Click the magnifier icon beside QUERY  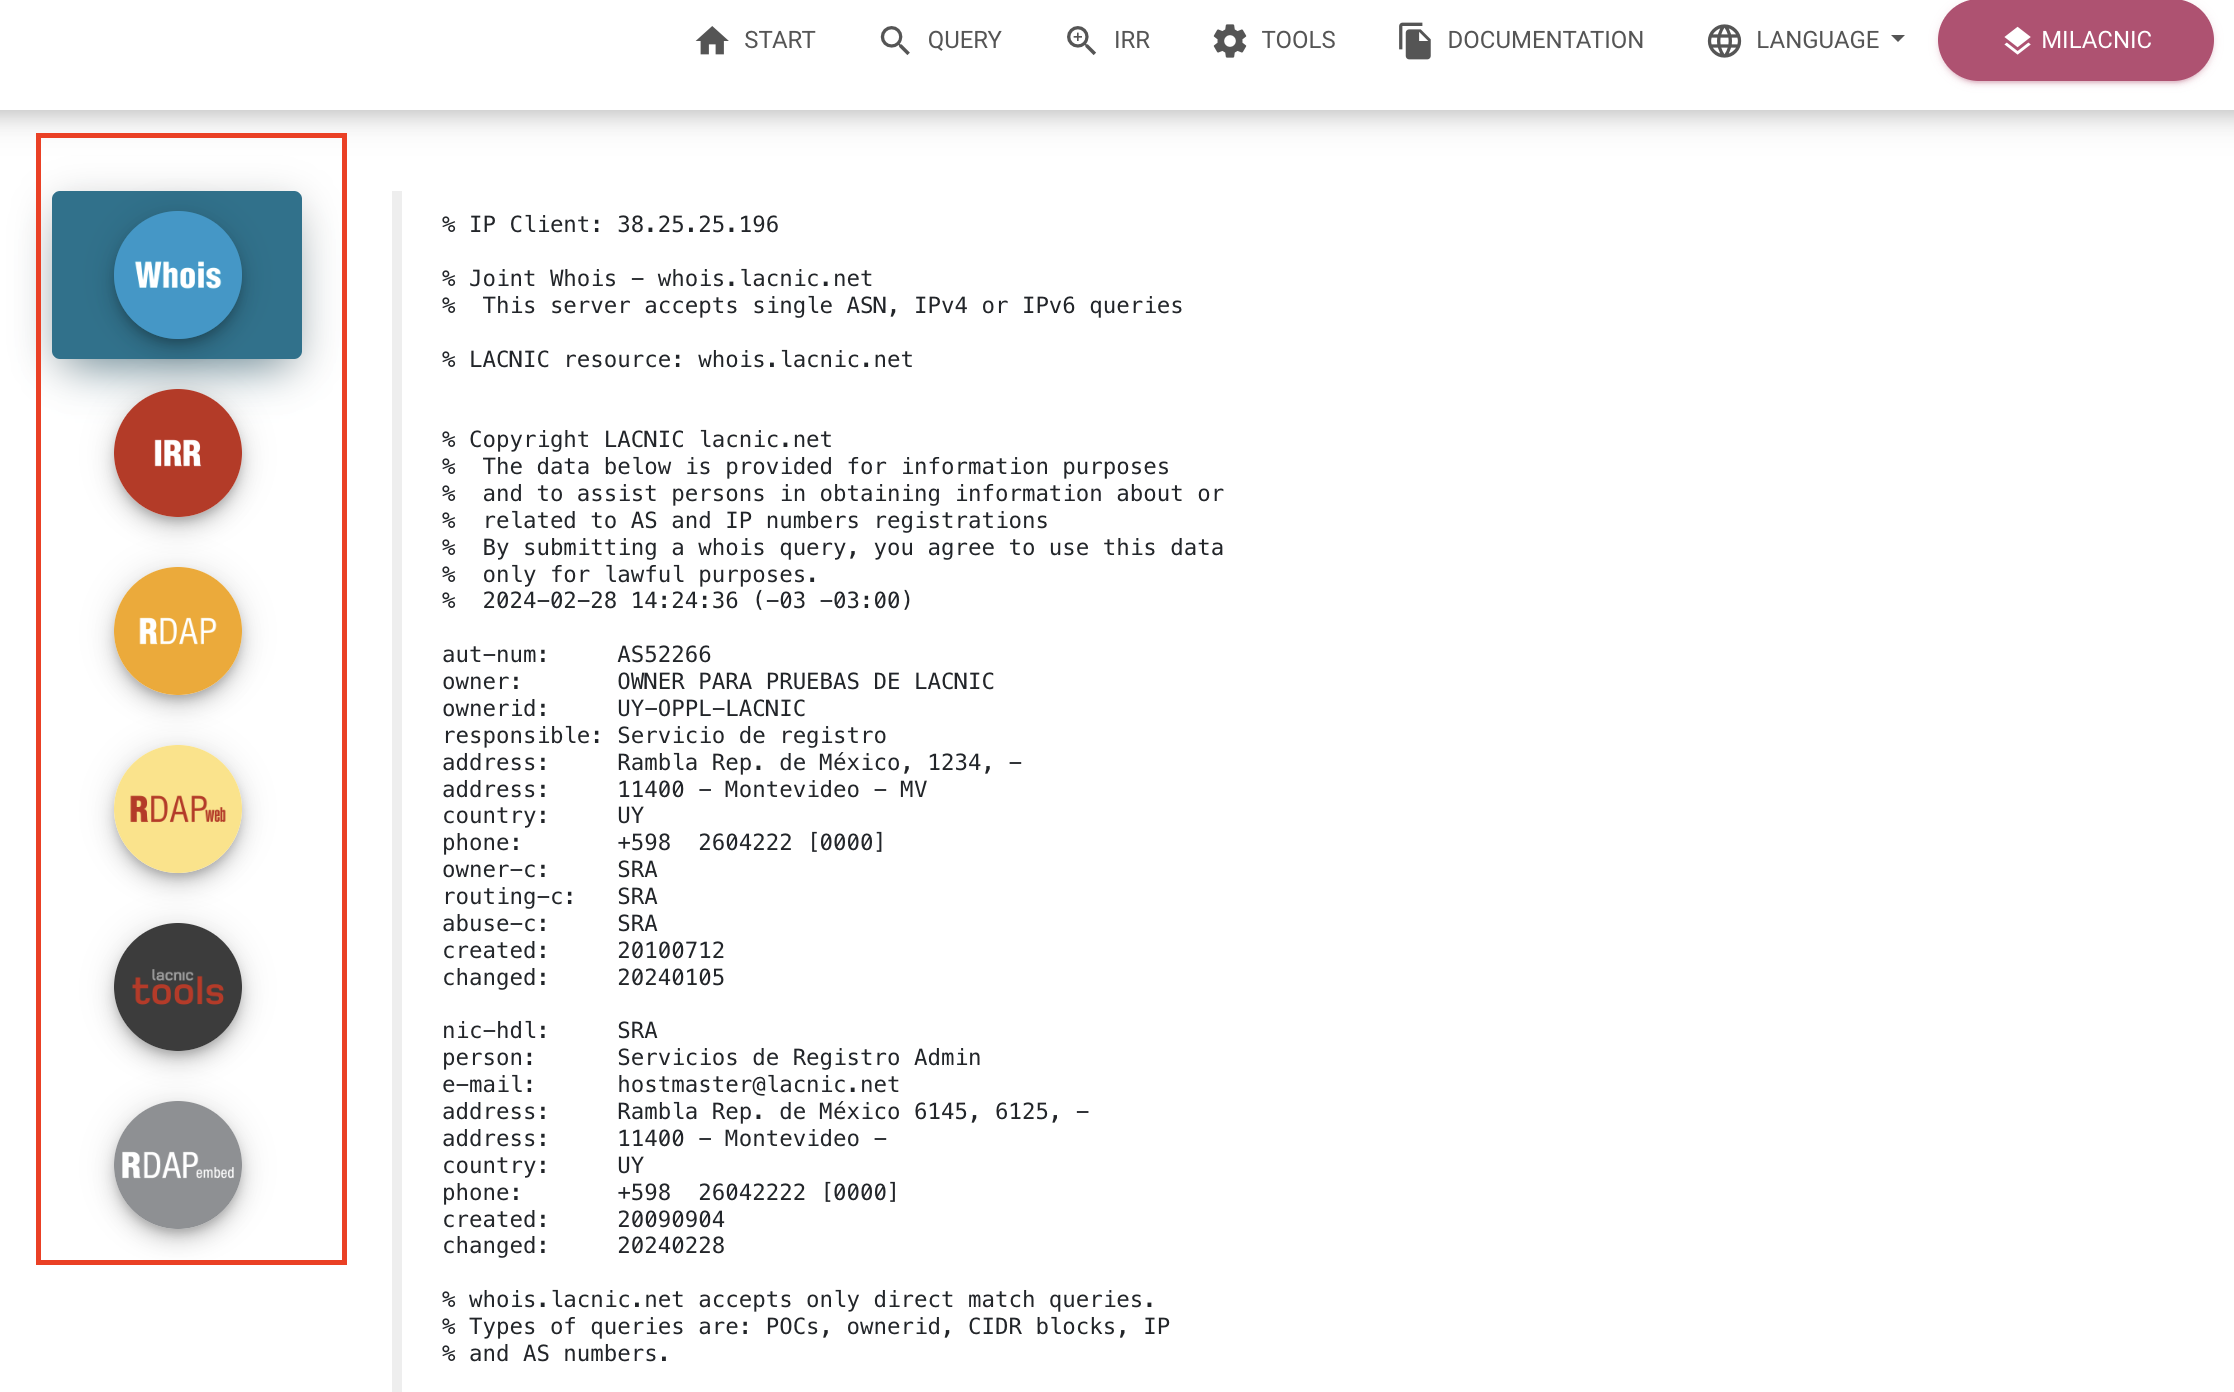[x=894, y=40]
